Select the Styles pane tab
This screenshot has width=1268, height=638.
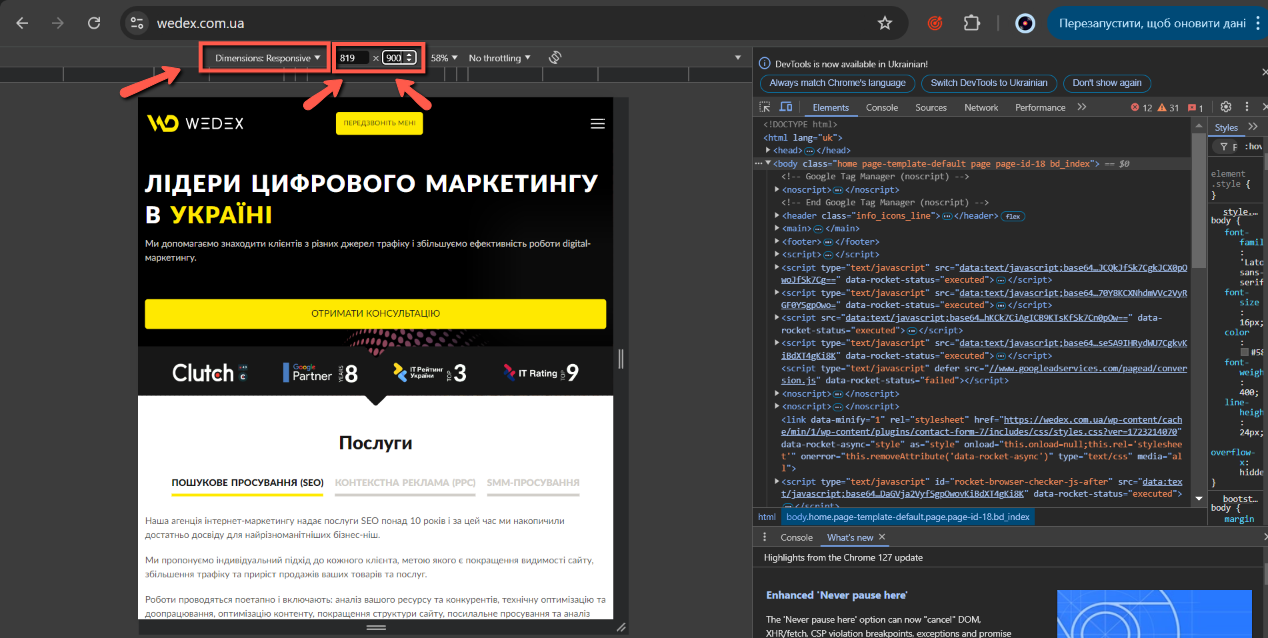[1226, 127]
